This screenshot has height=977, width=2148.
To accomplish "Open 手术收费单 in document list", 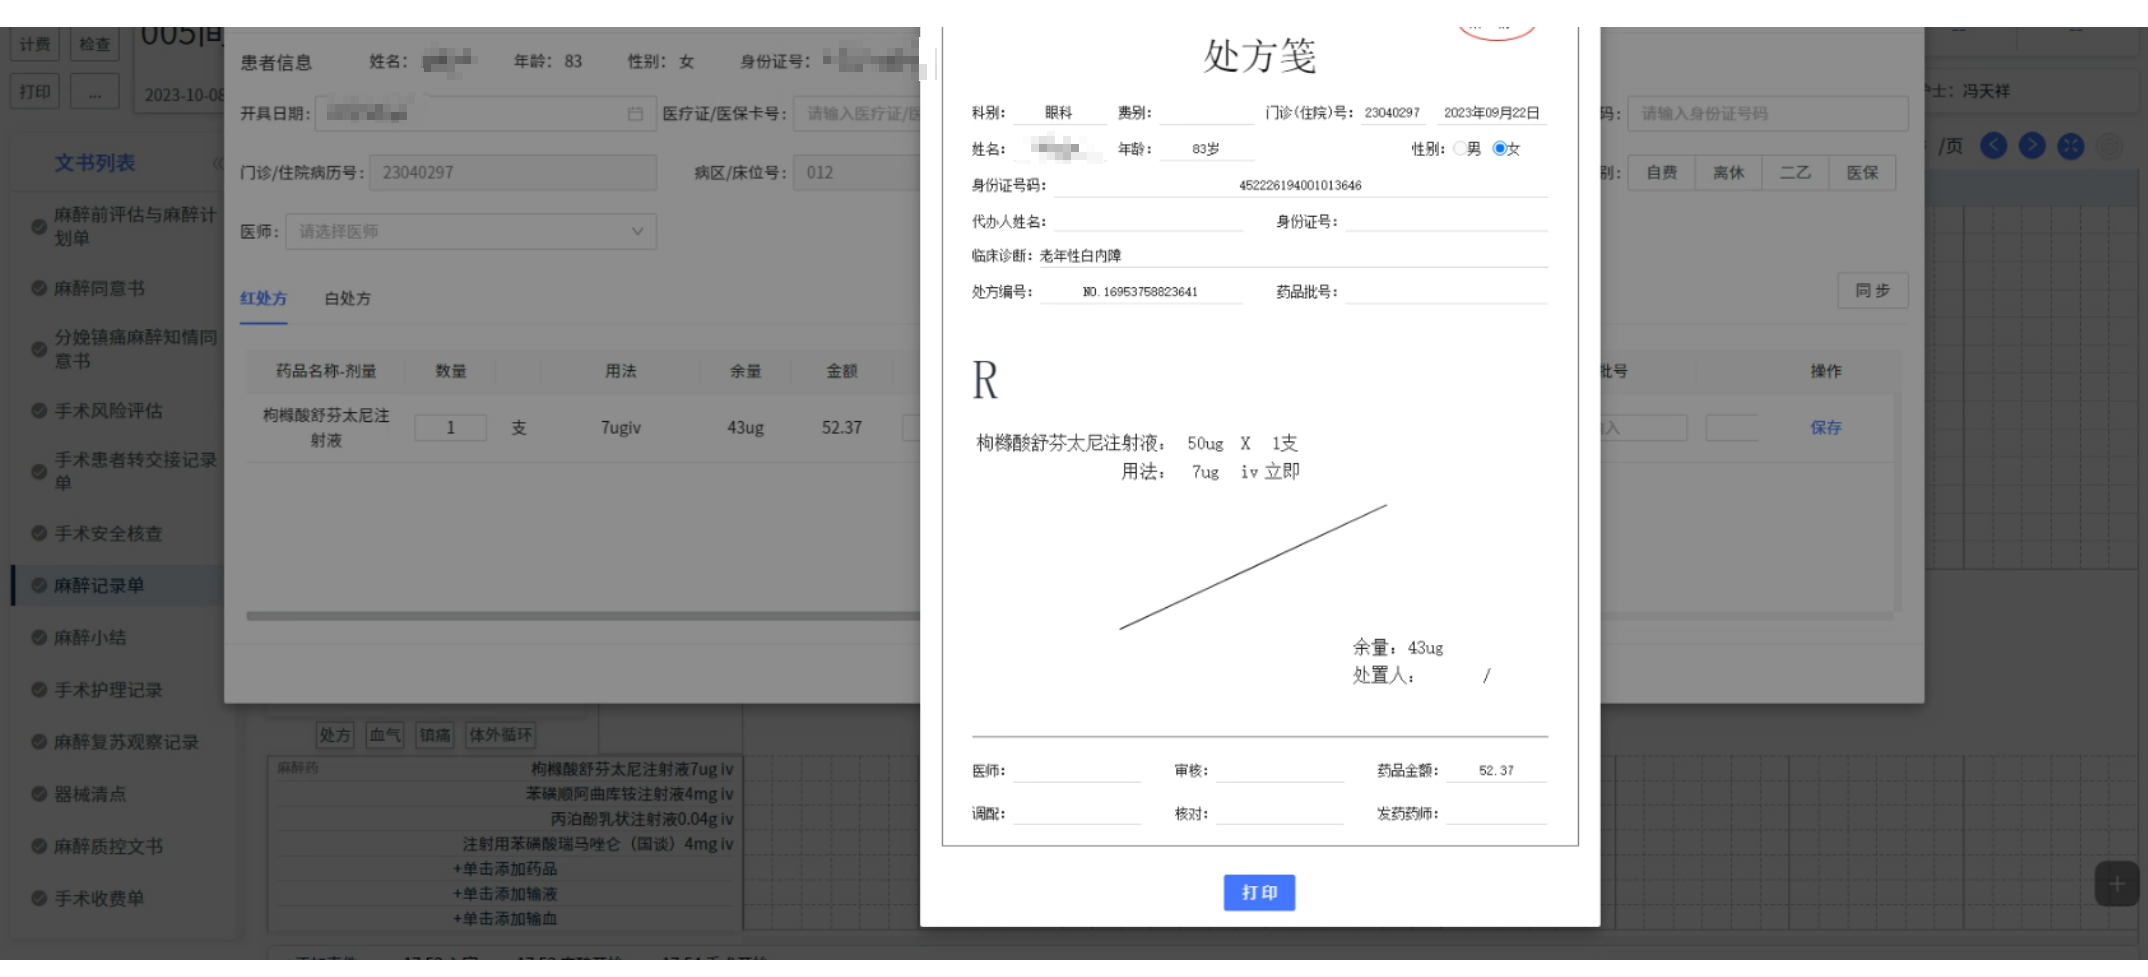I will point(99,898).
